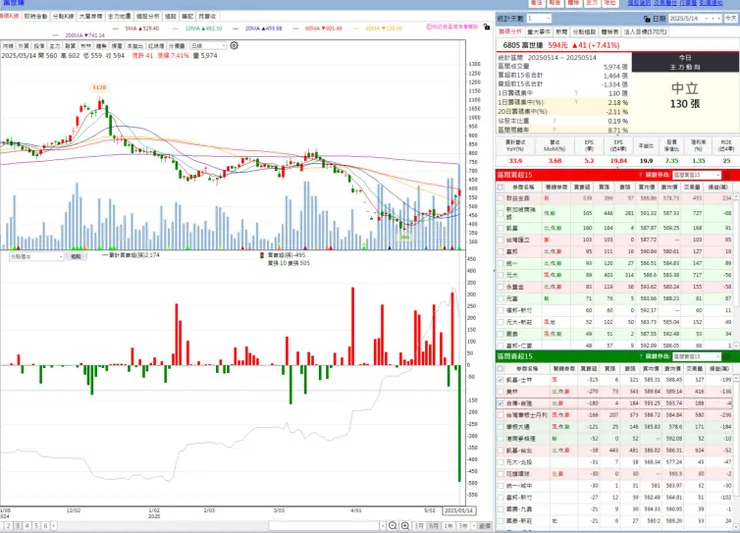Viewport: 740px width, 533px height.
Task: Tick checkbox for 台灣摩根士丹利 row
Action: [500, 415]
